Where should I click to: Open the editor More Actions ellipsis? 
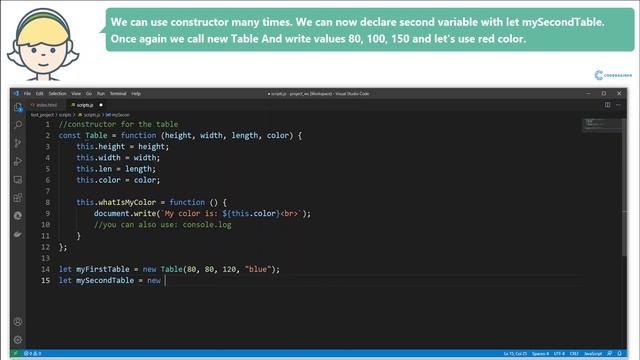[618, 105]
